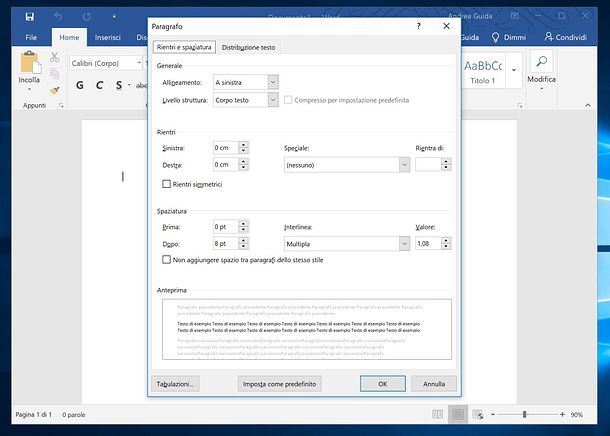Select the Print Layout view icon
Viewport: 610px width, 436px height.
pos(458,415)
